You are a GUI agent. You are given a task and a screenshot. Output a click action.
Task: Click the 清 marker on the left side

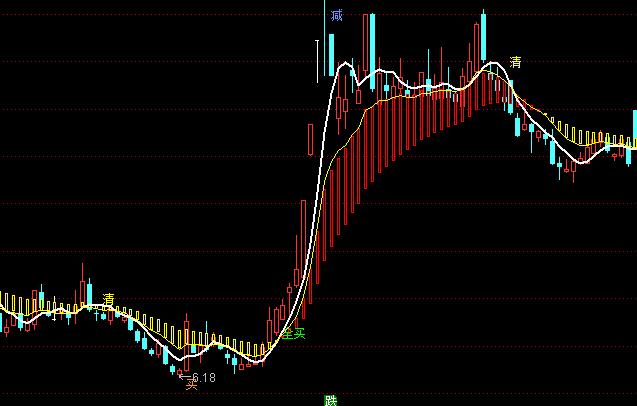coord(108,300)
